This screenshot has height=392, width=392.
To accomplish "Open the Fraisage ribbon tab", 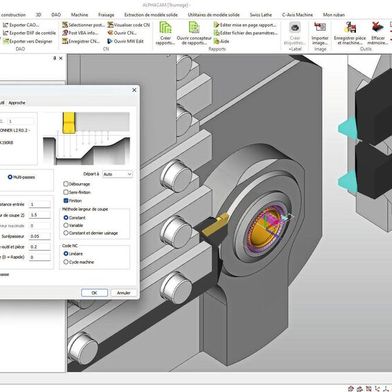I will 106,15.
